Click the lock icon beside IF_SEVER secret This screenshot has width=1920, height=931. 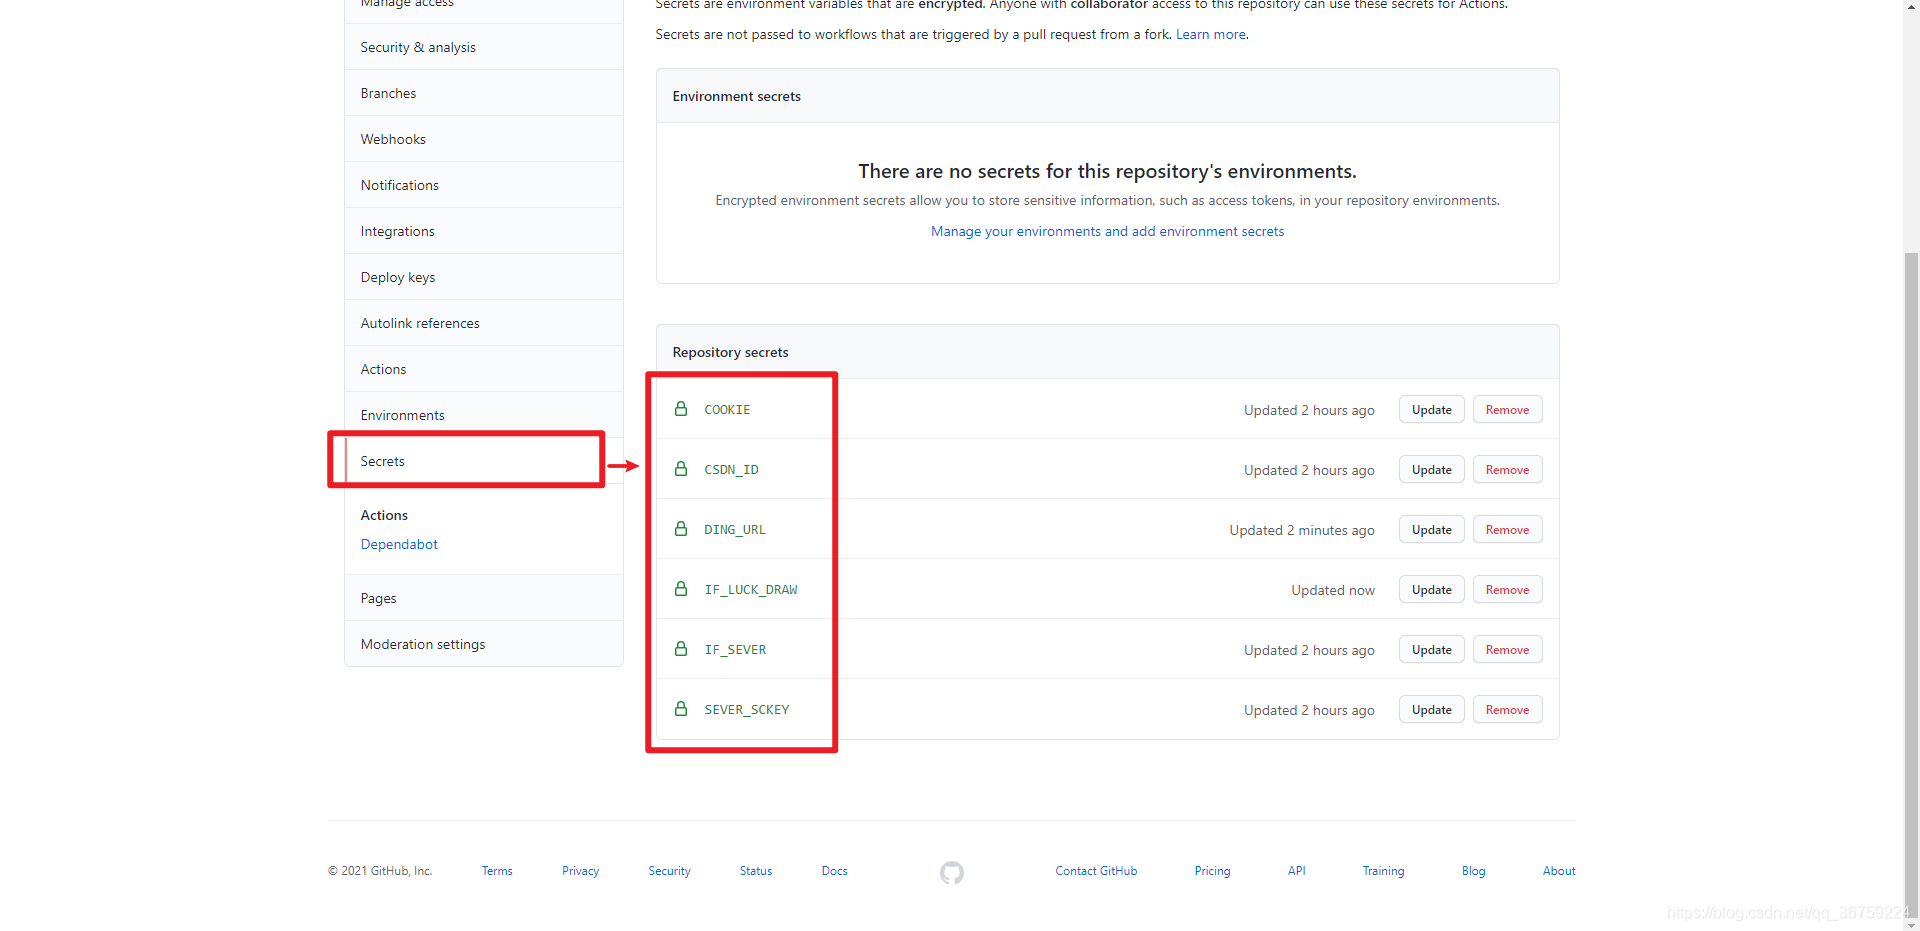point(681,649)
